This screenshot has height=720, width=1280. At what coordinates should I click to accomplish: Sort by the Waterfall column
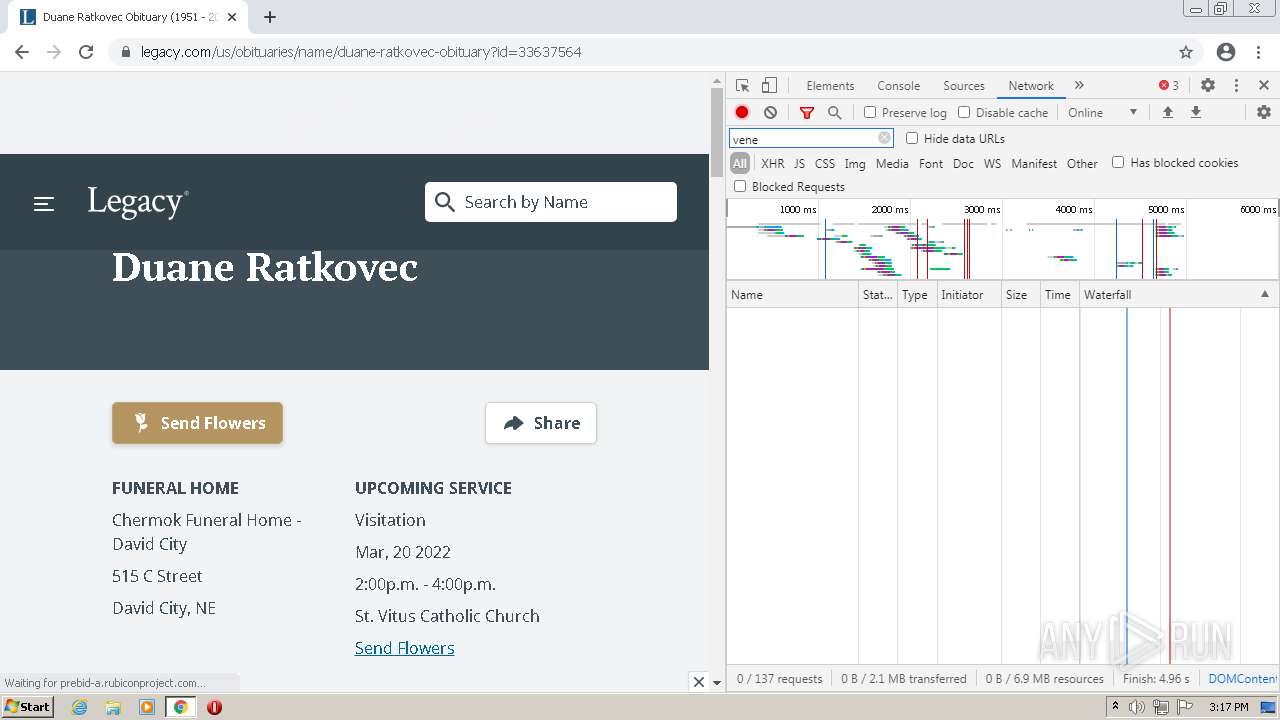pos(1178,295)
